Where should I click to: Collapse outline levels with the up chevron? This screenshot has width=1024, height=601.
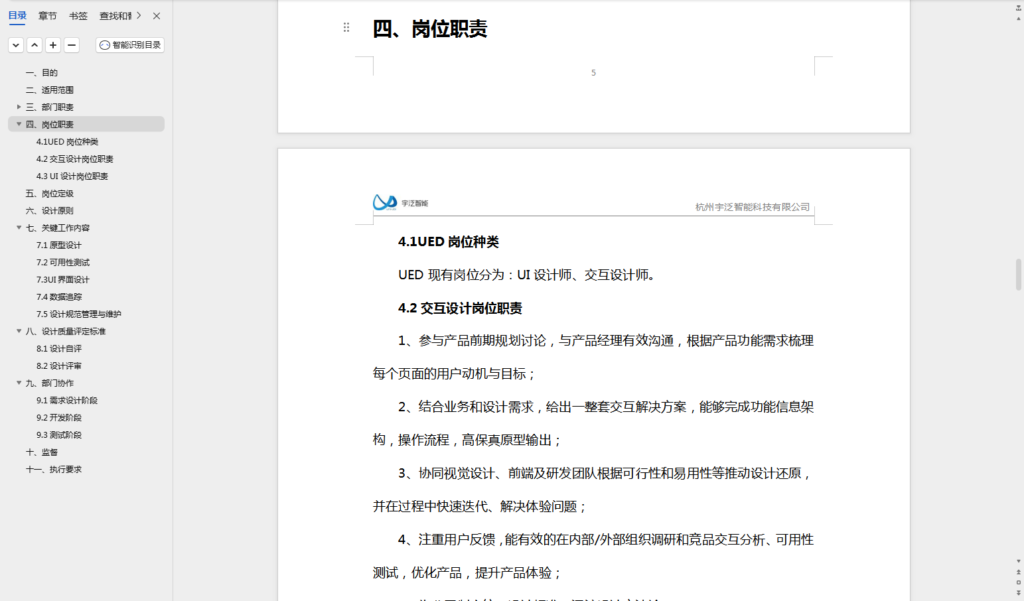click(35, 45)
